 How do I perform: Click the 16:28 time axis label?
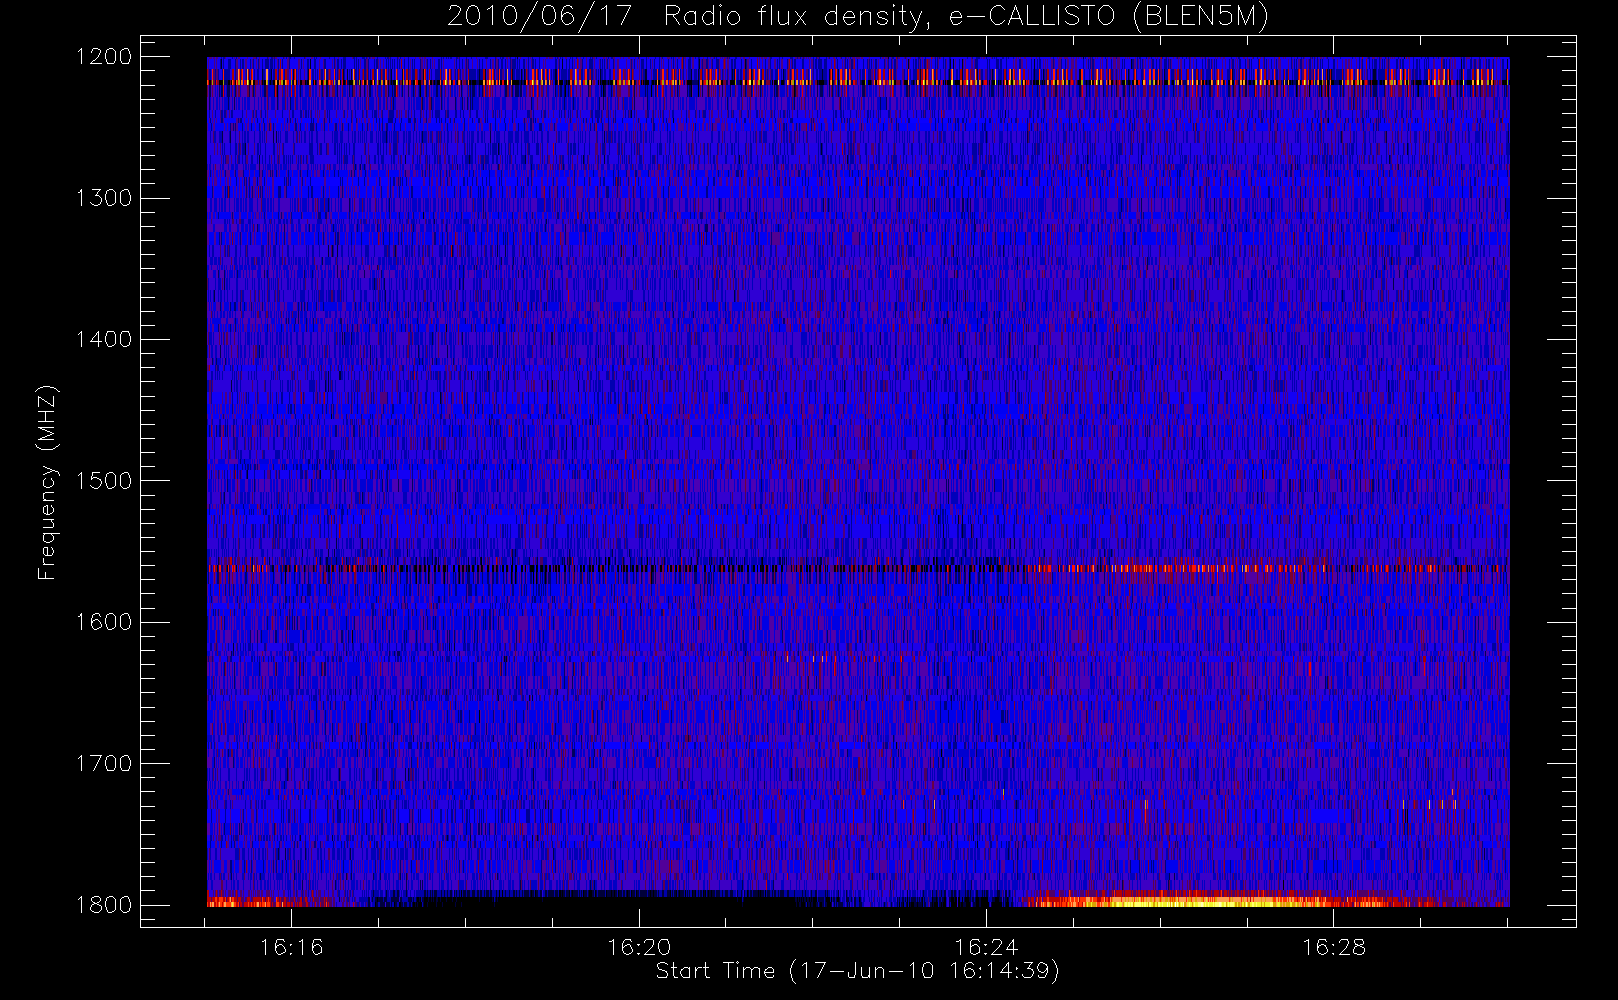tap(1334, 947)
